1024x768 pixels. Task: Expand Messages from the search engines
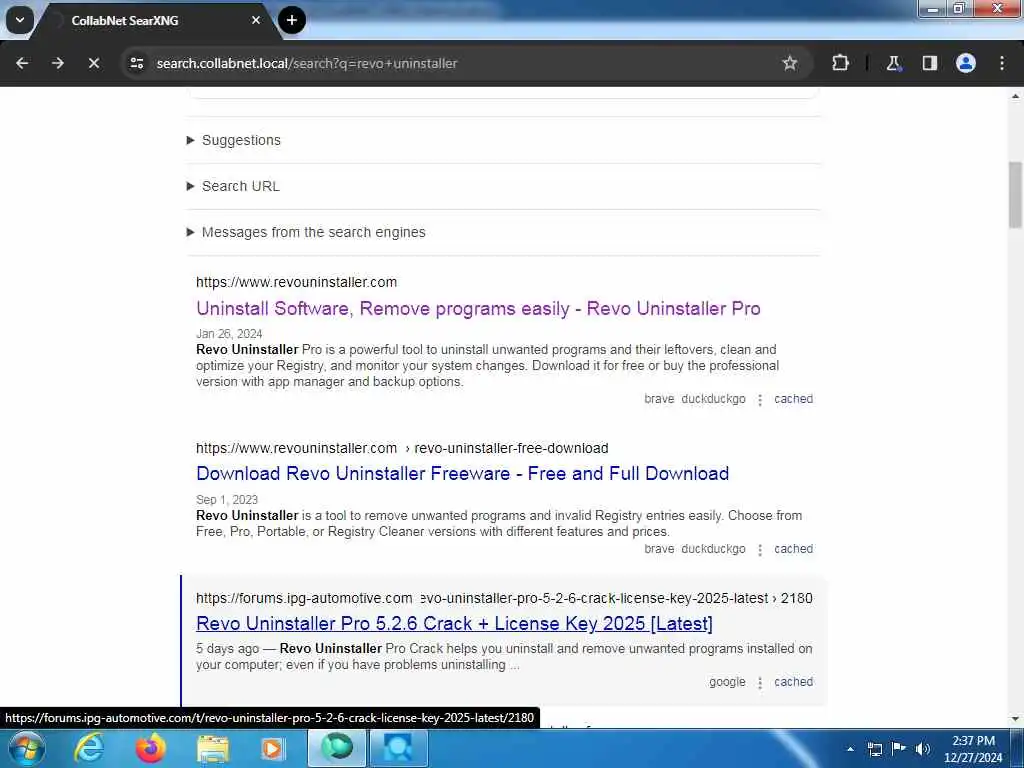coord(306,232)
